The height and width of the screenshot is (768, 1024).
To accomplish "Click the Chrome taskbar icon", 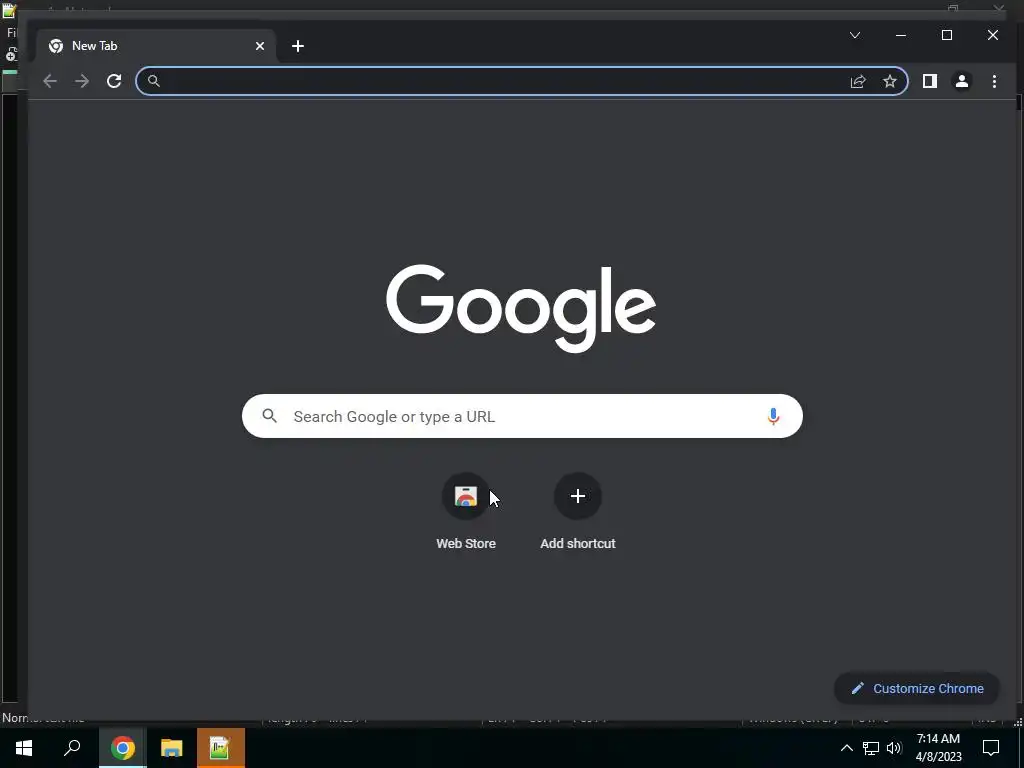I will tap(123, 748).
